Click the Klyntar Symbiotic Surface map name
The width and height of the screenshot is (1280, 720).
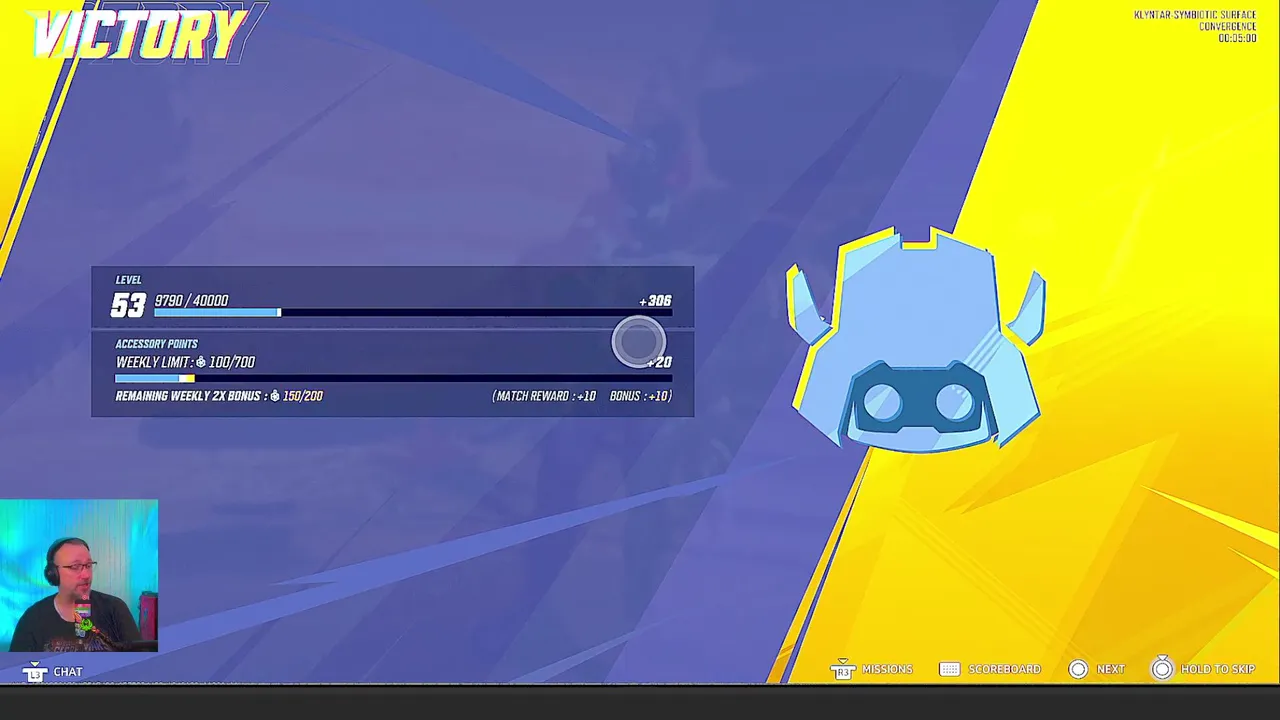click(1194, 15)
